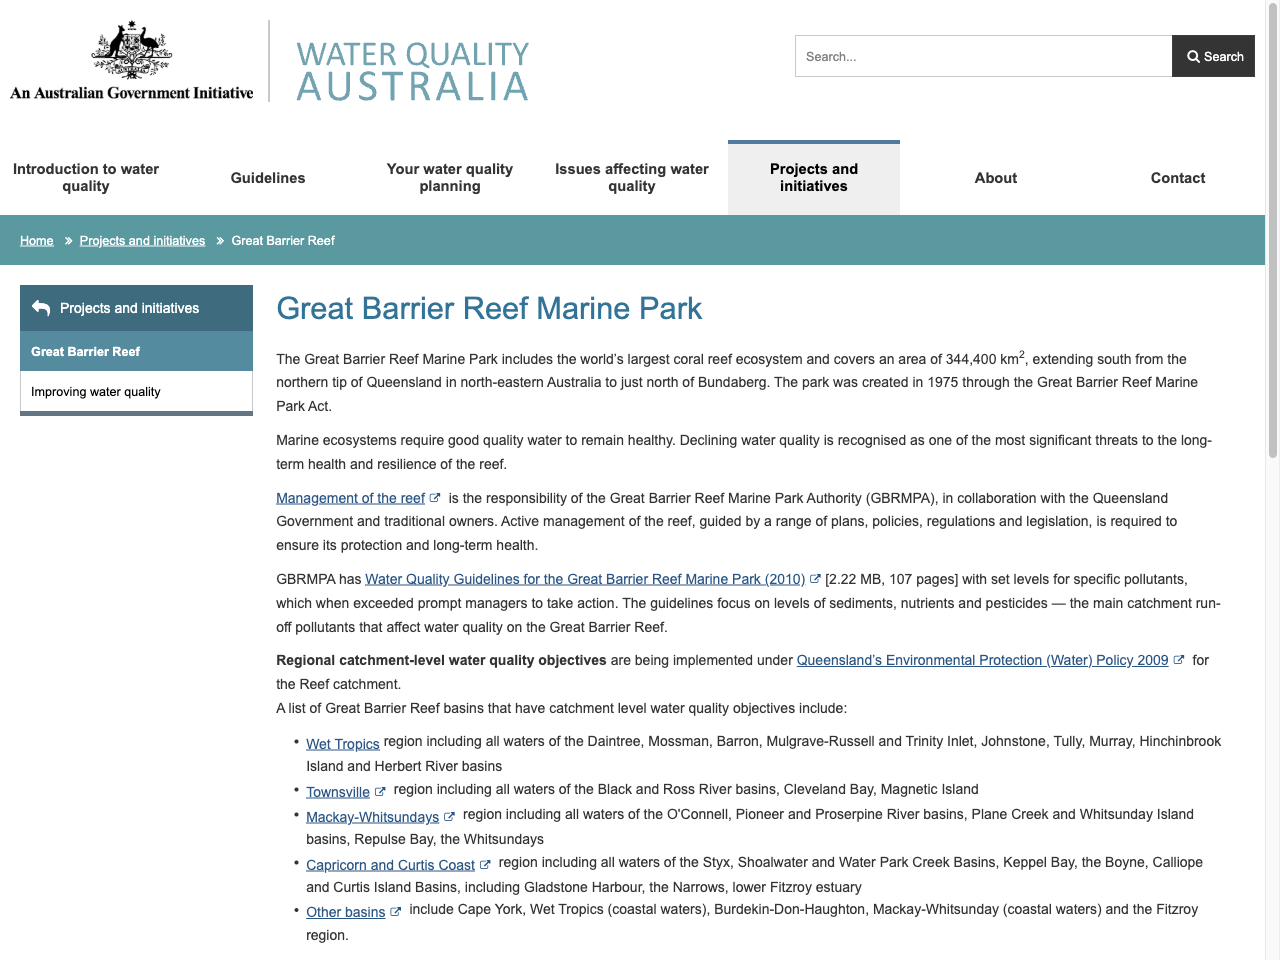Open Your water quality planning menu

(450, 178)
